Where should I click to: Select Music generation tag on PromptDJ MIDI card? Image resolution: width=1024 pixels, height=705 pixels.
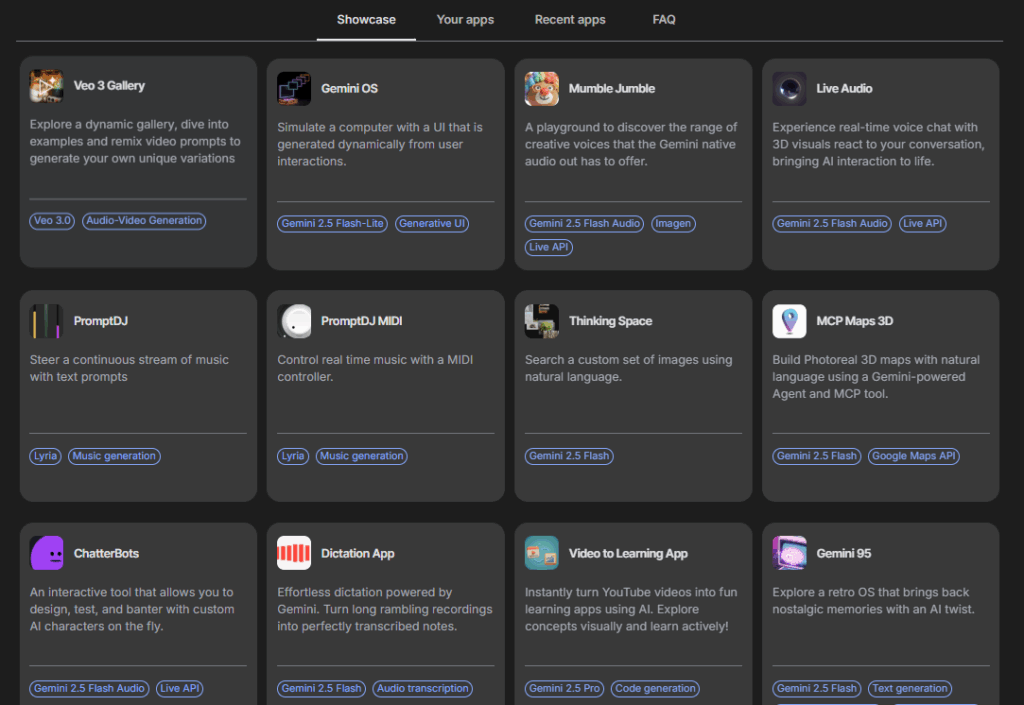coord(362,456)
